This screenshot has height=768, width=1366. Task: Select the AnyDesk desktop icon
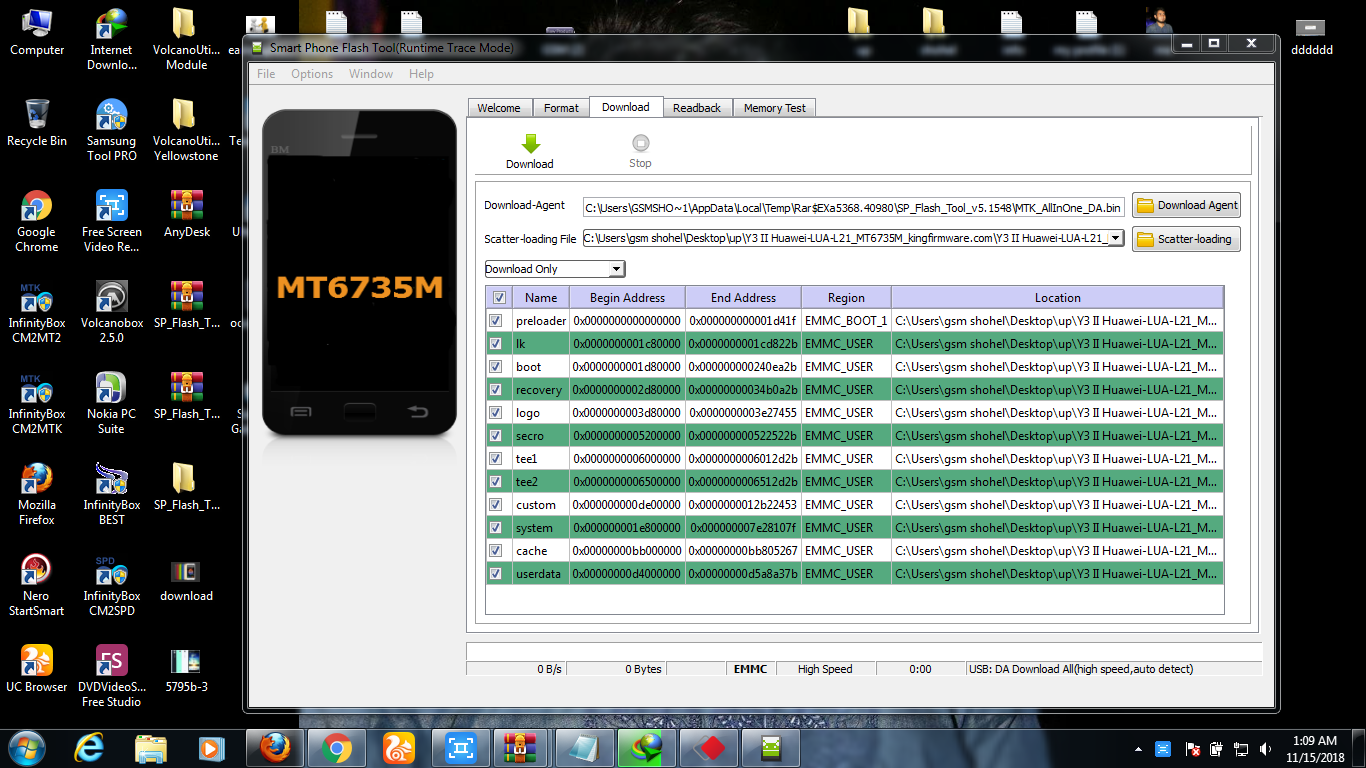click(x=187, y=215)
